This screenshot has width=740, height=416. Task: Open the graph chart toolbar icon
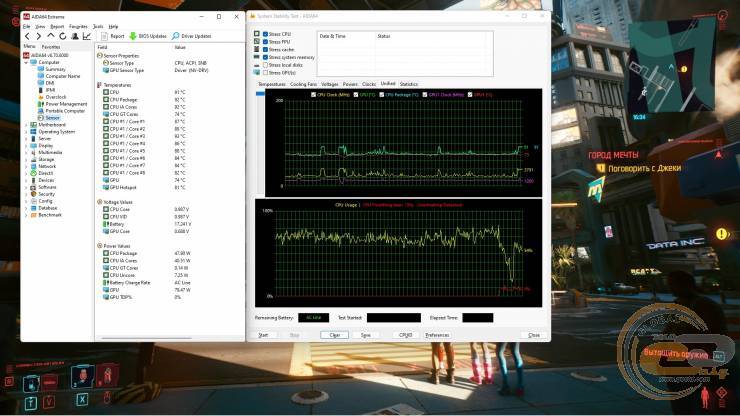[87, 36]
